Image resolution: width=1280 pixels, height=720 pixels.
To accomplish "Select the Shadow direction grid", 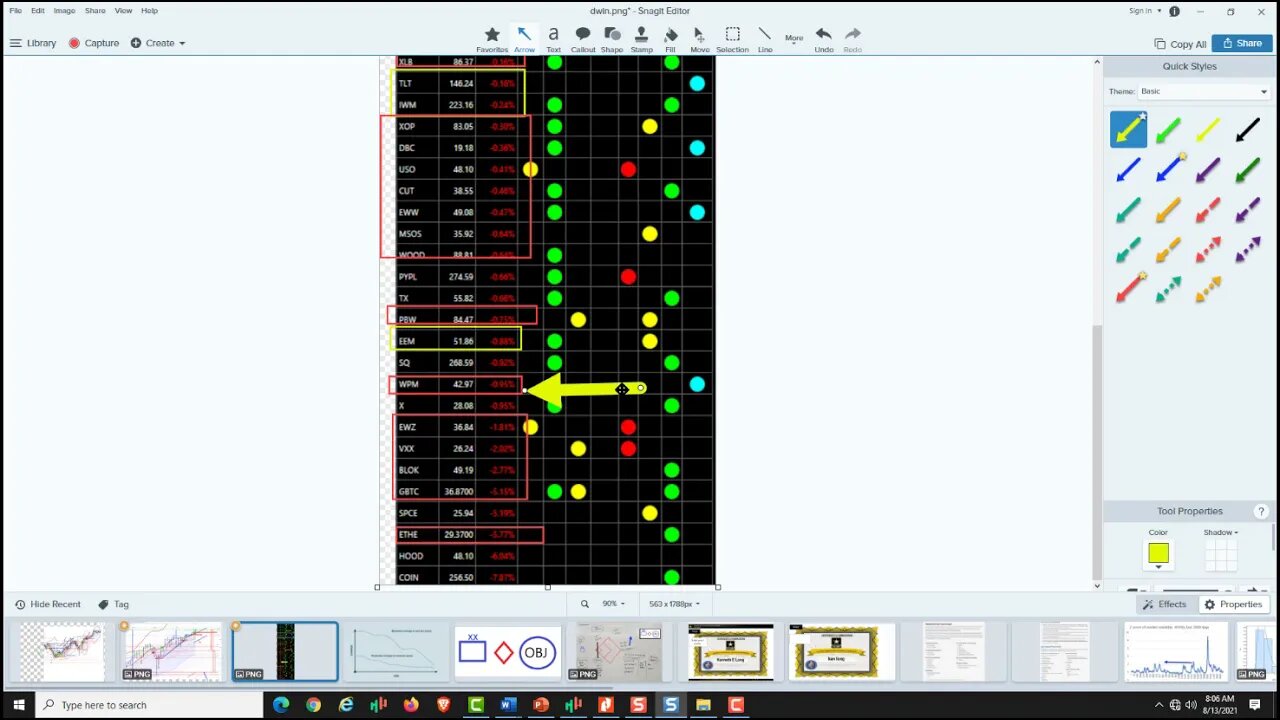I will [x=1221, y=555].
